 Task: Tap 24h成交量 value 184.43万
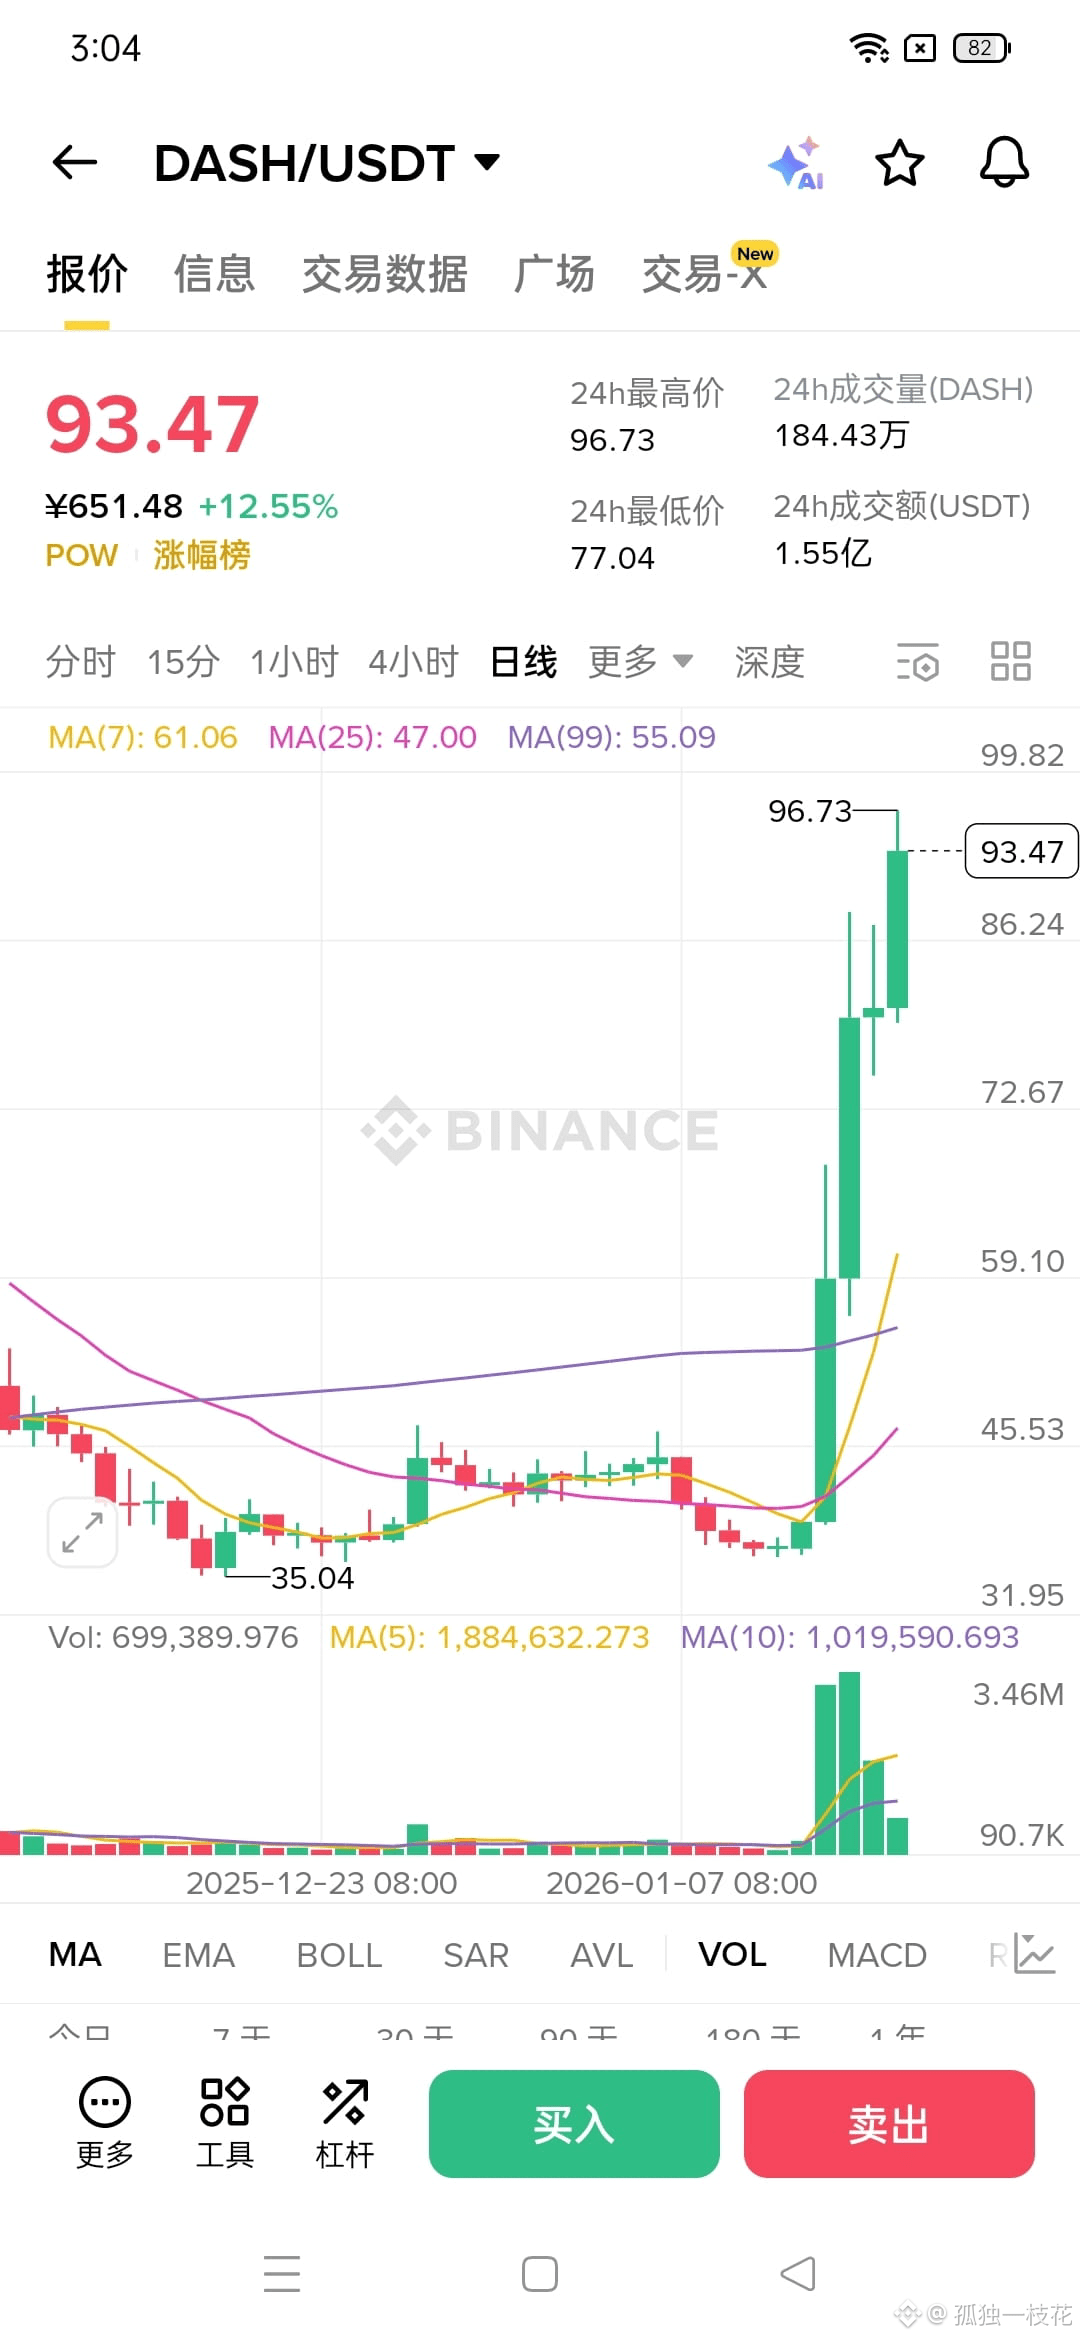[842, 435]
